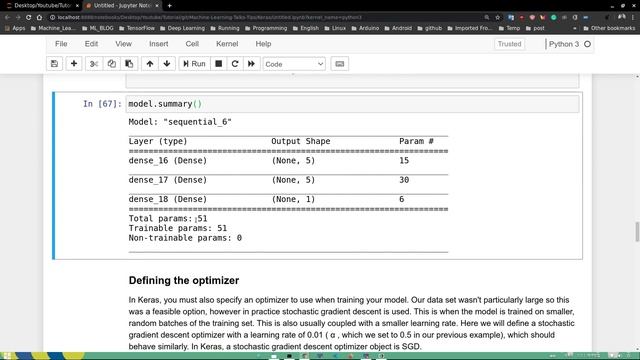Open the Insert menu
The width and height of the screenshot is (640, 360).
click(159, 44)
